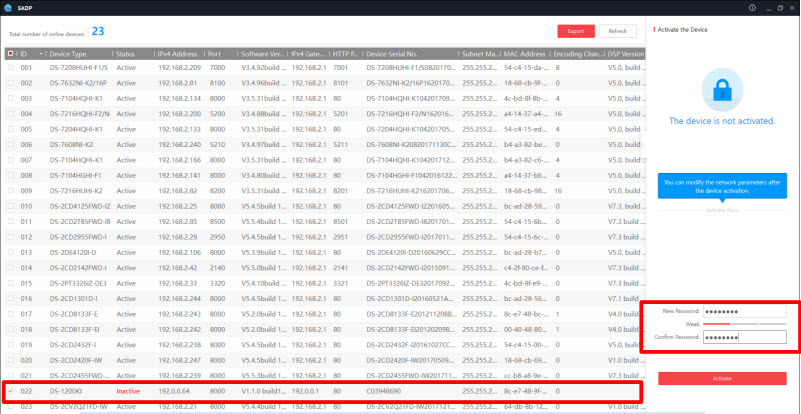Click into the Confirm Password field
Screen dimensions: 801x414
tap(743, 338)
